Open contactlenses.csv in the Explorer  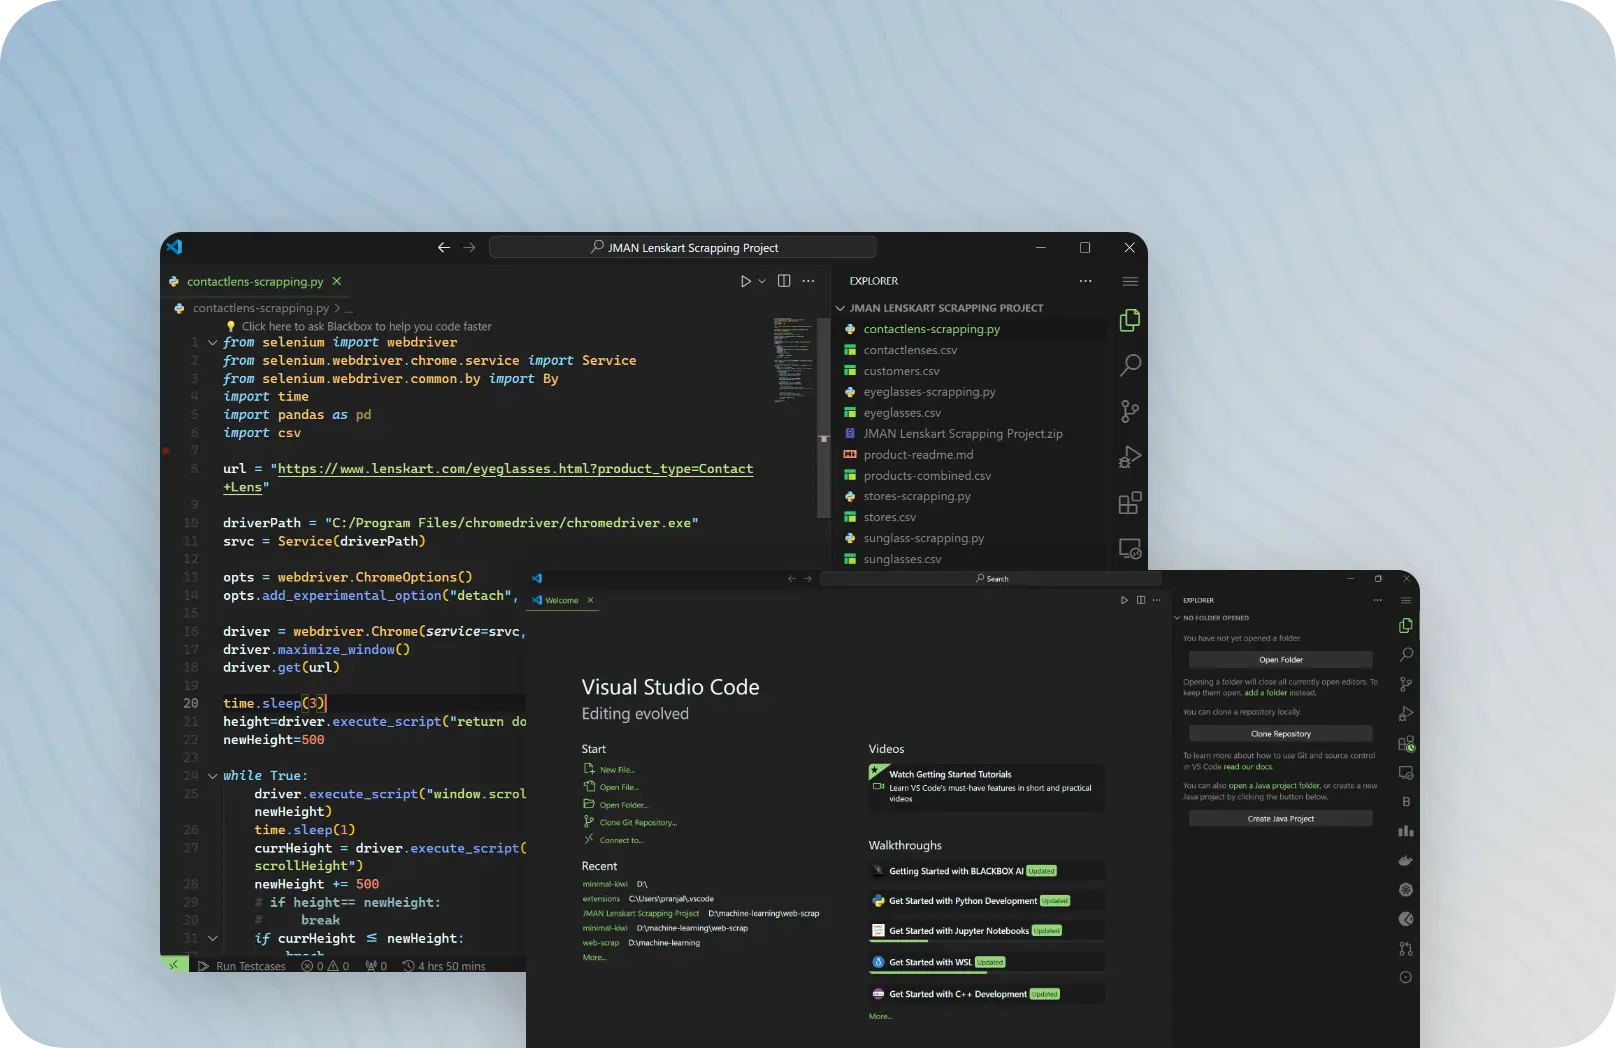(910, 350)
